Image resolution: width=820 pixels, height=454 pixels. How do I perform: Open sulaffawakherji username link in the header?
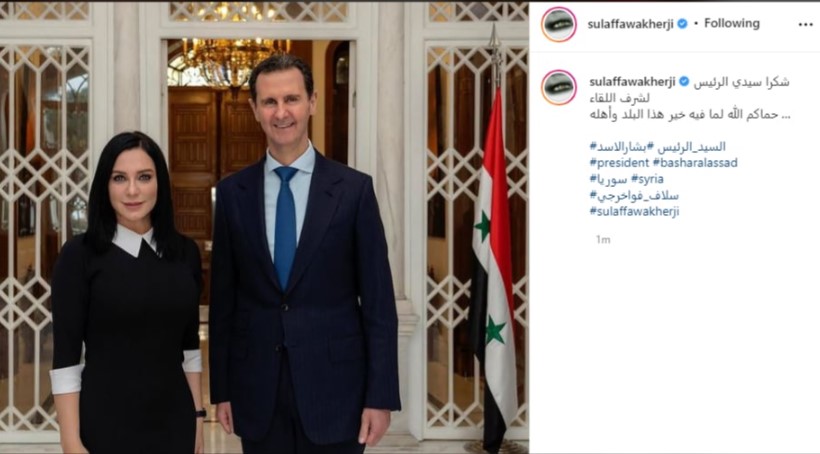[x=631, y=24]
